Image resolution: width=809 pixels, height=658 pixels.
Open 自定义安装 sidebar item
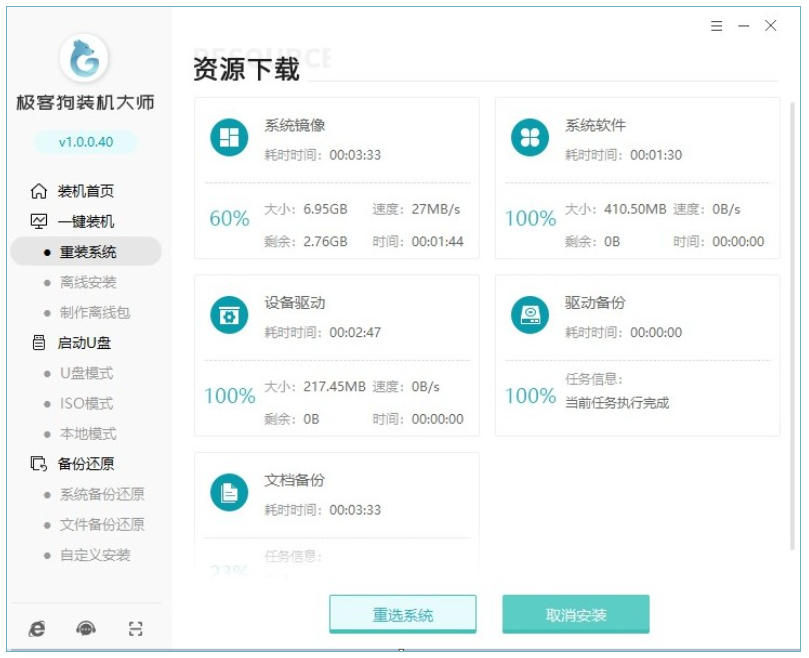click(x=95, y=555)
